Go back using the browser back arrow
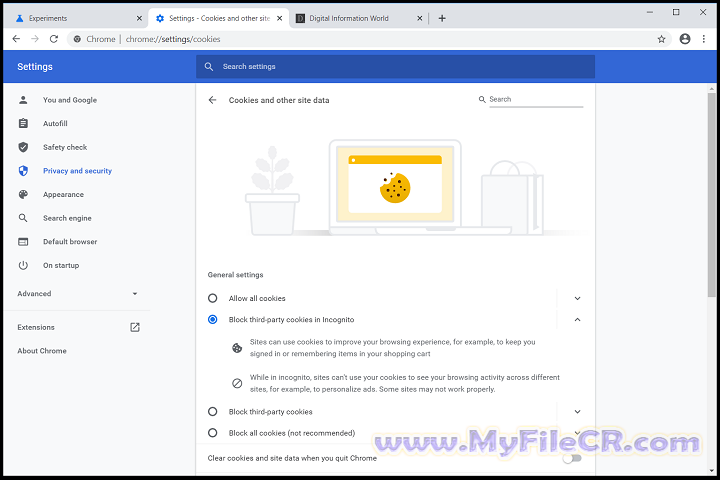Viewport: 720px width, 480px height. [x=16, y=39]
